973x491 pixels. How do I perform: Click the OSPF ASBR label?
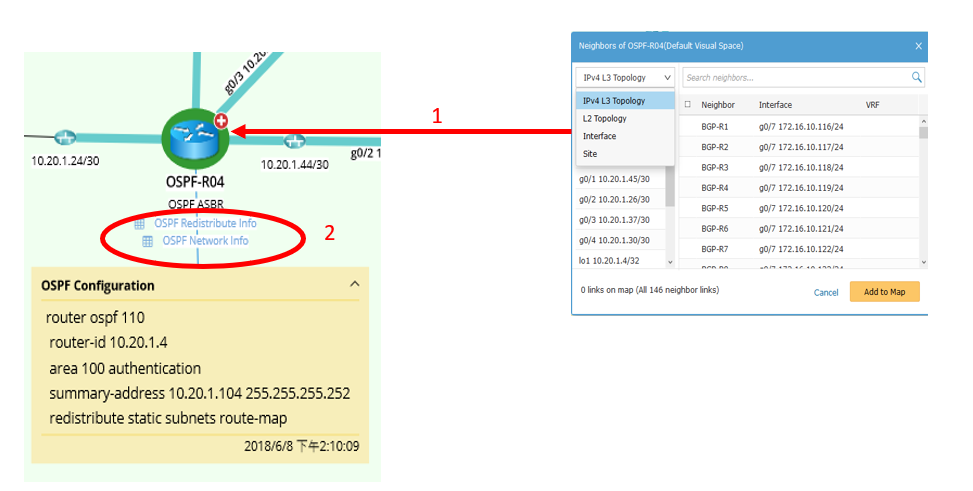(195, 204)
